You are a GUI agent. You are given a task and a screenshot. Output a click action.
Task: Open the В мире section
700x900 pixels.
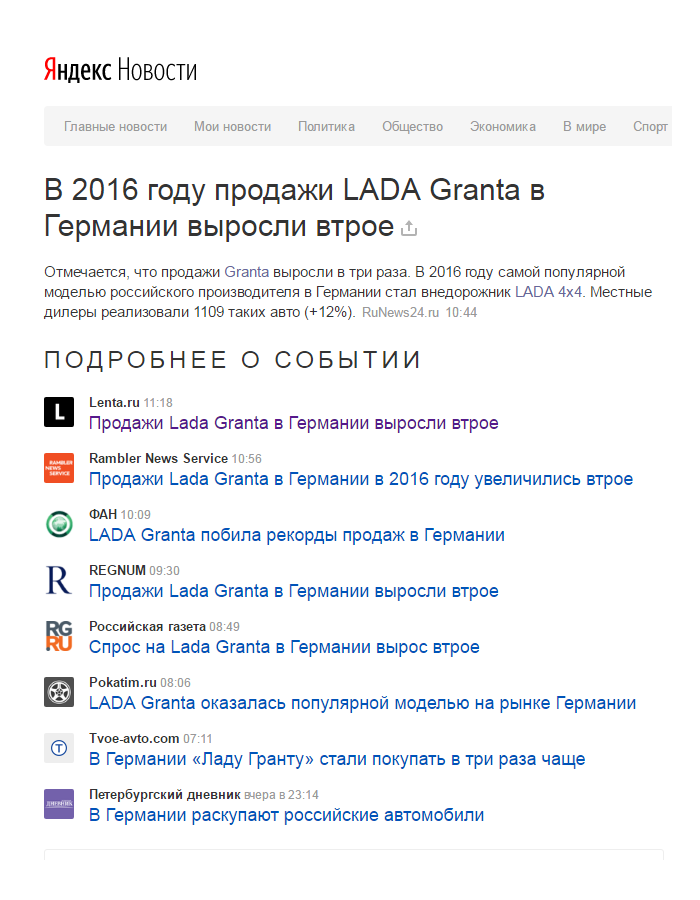(584, 126)
